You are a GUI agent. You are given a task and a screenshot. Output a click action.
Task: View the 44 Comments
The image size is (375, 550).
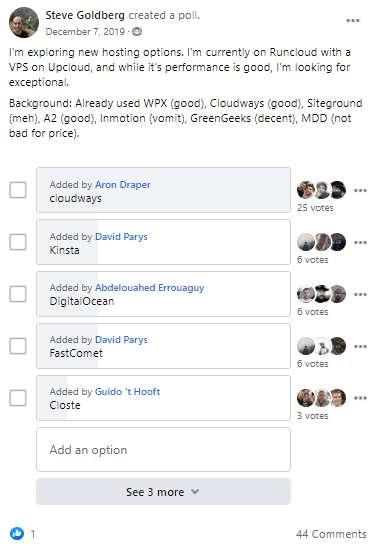(x=331, y=534)
